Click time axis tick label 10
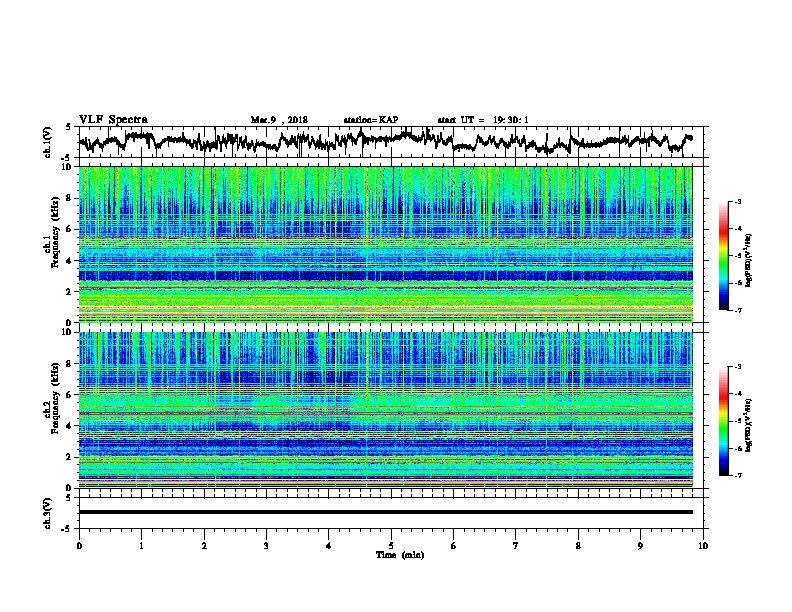This screenshot has width=792, height=612. point(703,546)
